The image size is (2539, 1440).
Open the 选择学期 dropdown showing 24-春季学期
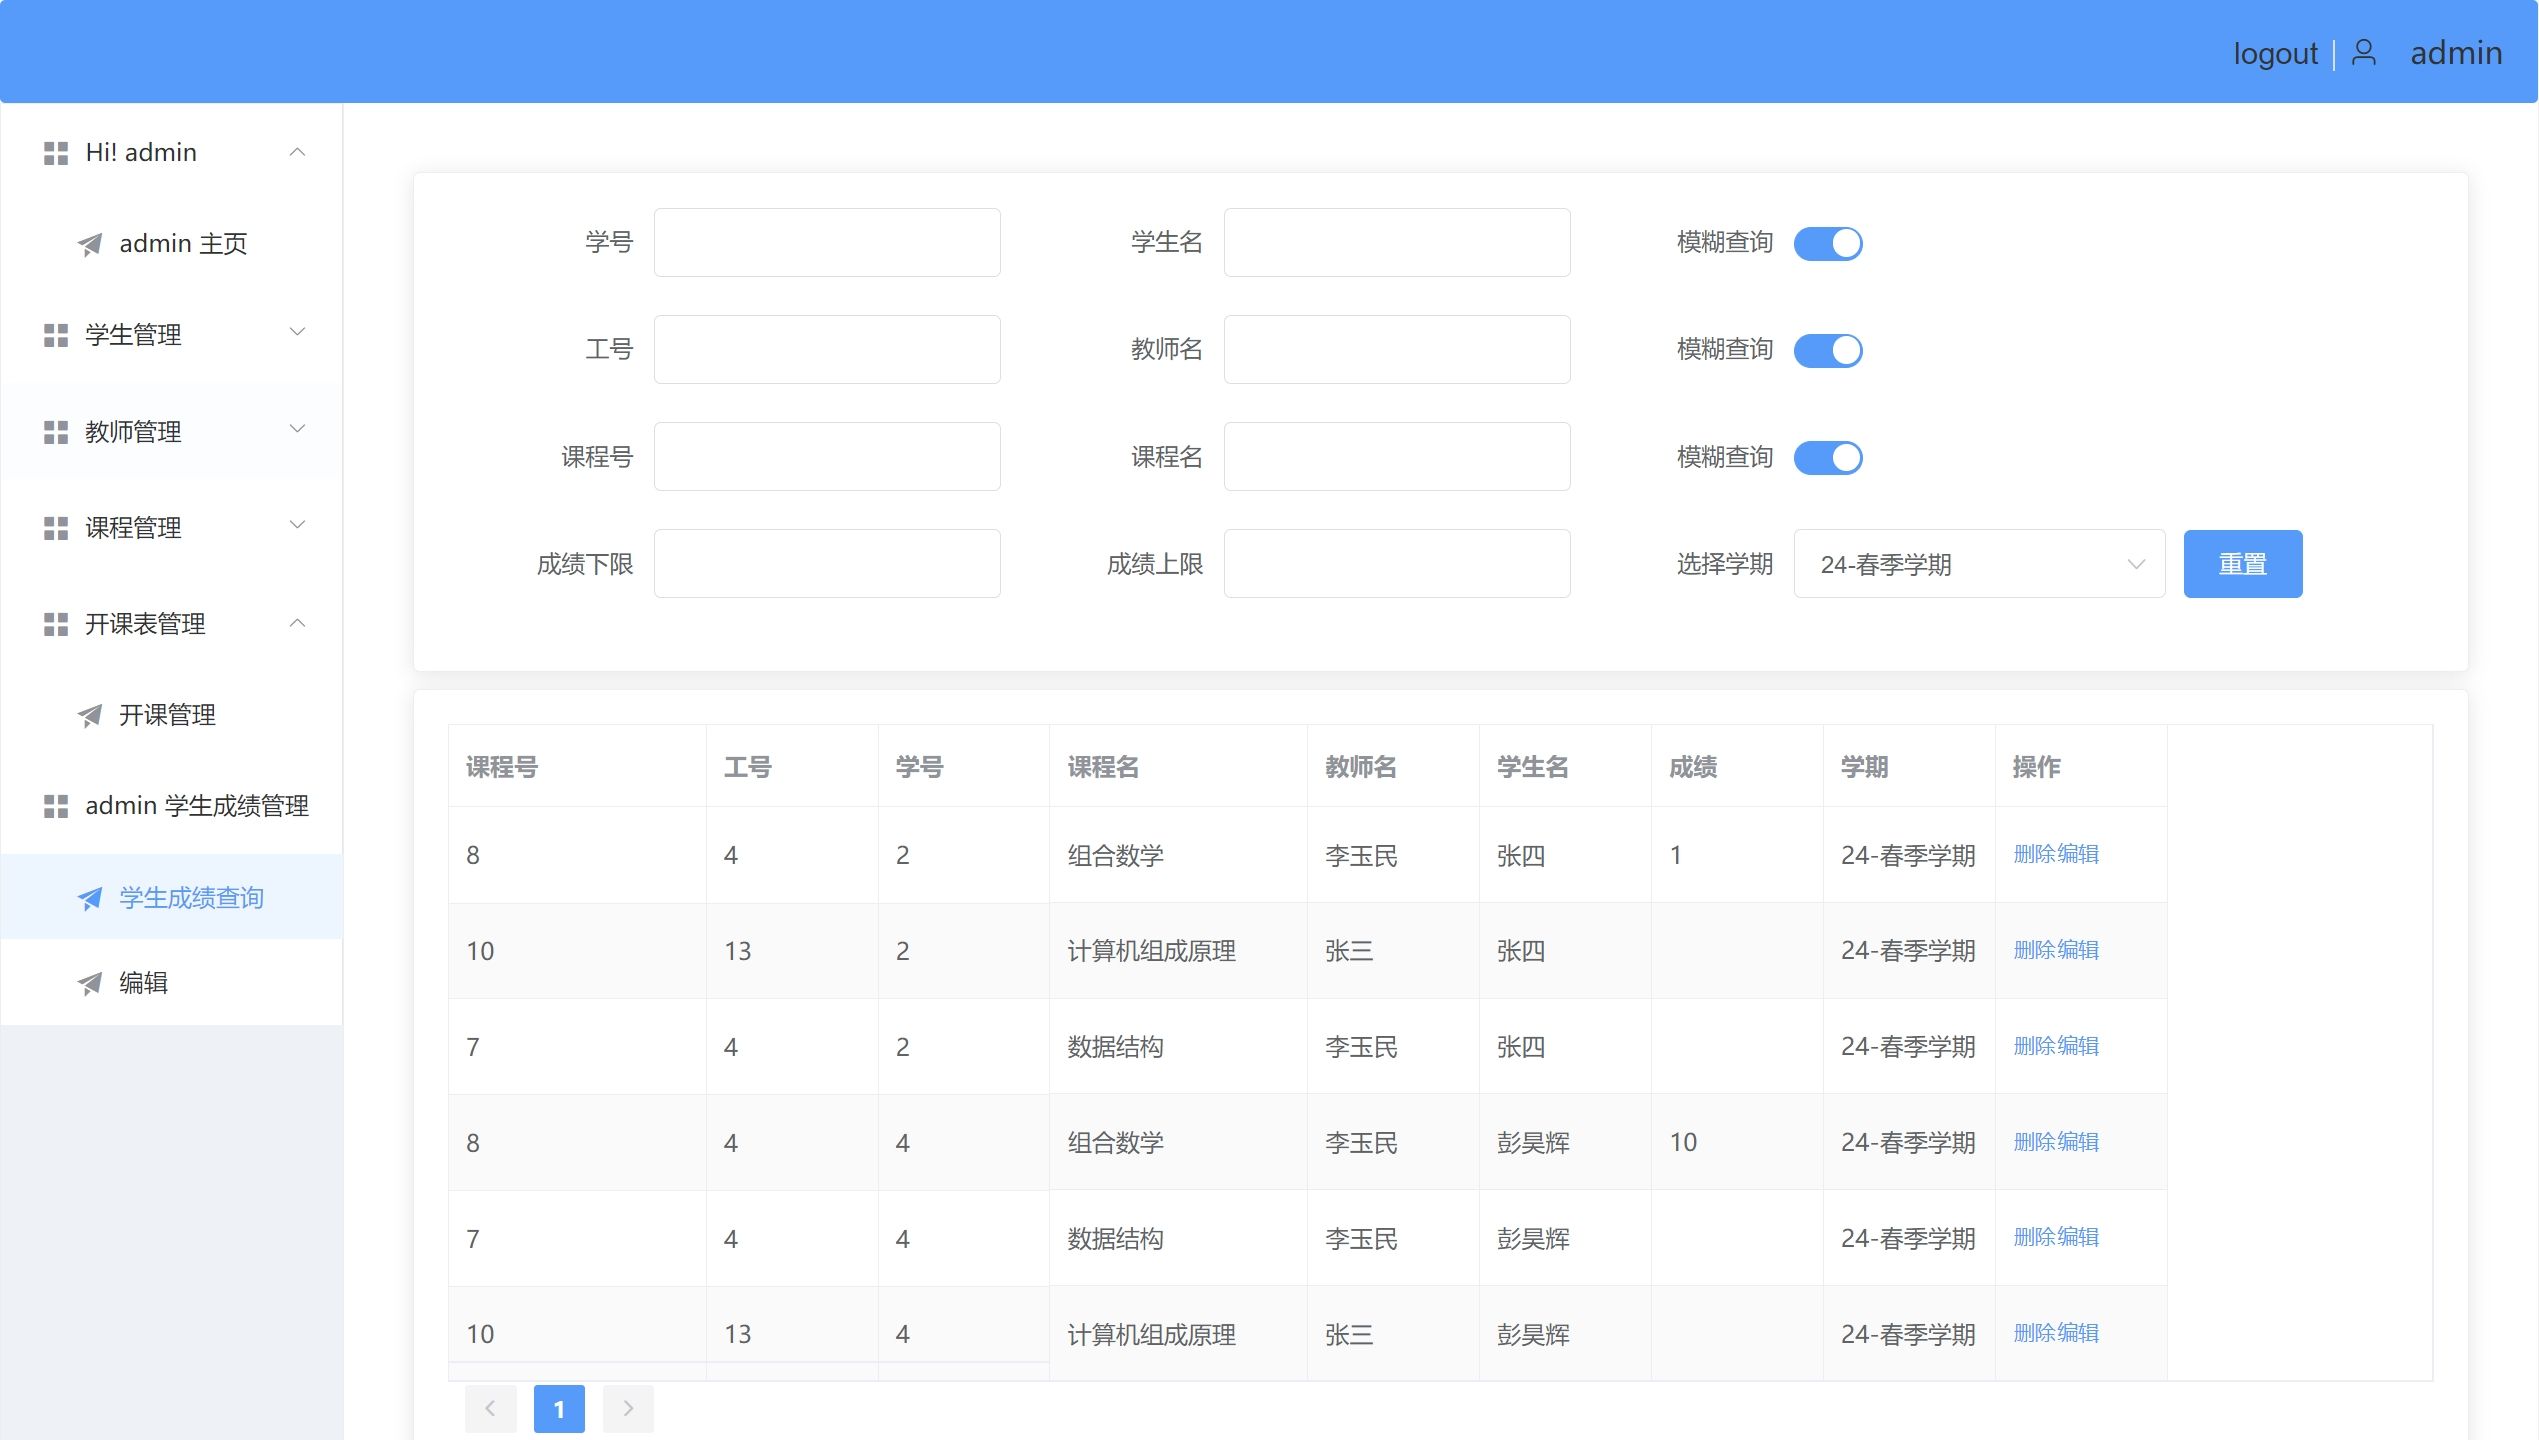pyautogui.click(x=1979, y=564)
